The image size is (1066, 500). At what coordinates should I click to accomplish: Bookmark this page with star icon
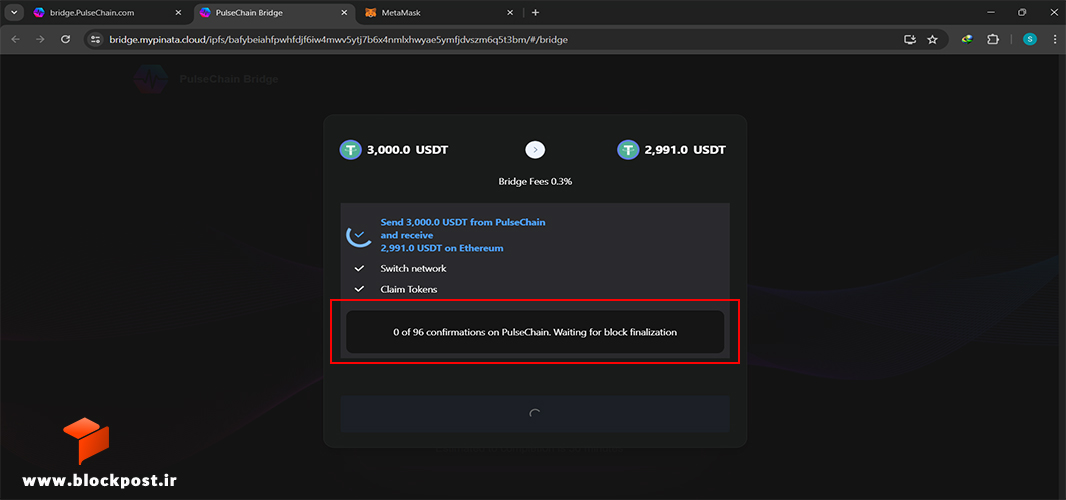(933, 39)
